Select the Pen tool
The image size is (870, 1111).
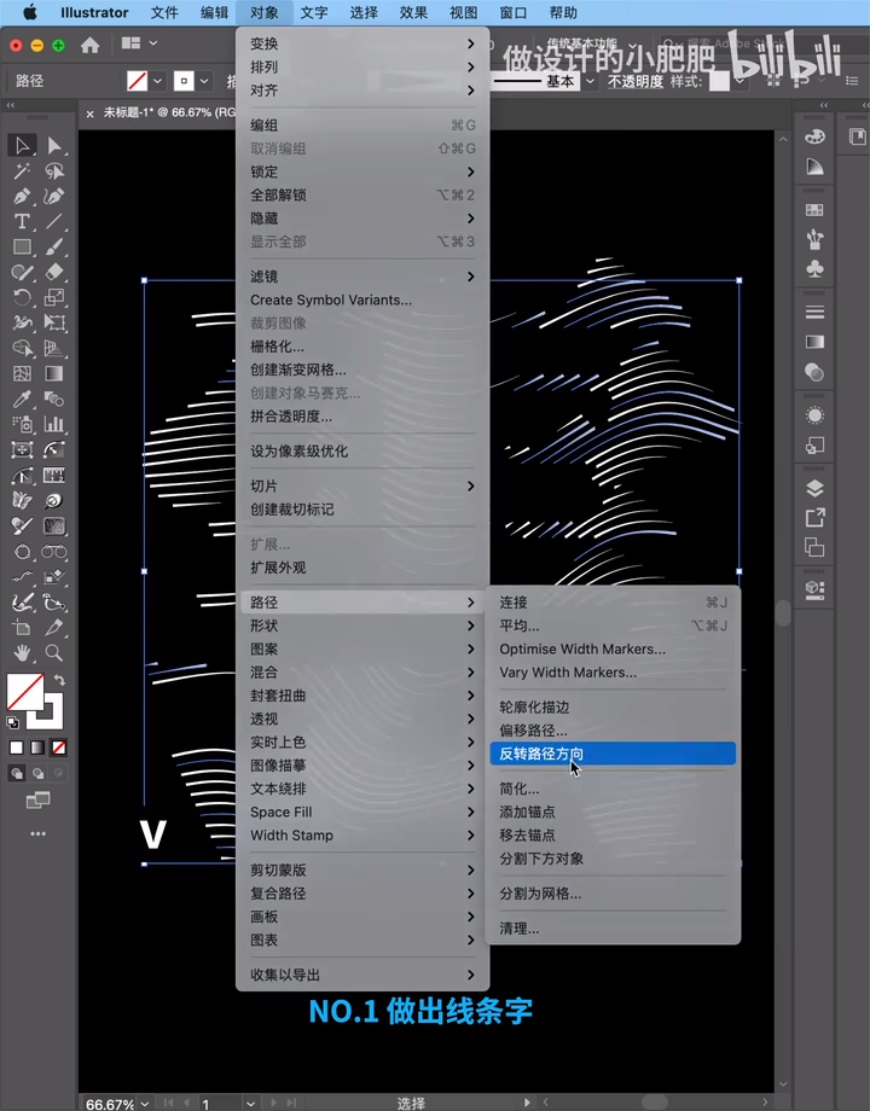click(x=22, y=196)
